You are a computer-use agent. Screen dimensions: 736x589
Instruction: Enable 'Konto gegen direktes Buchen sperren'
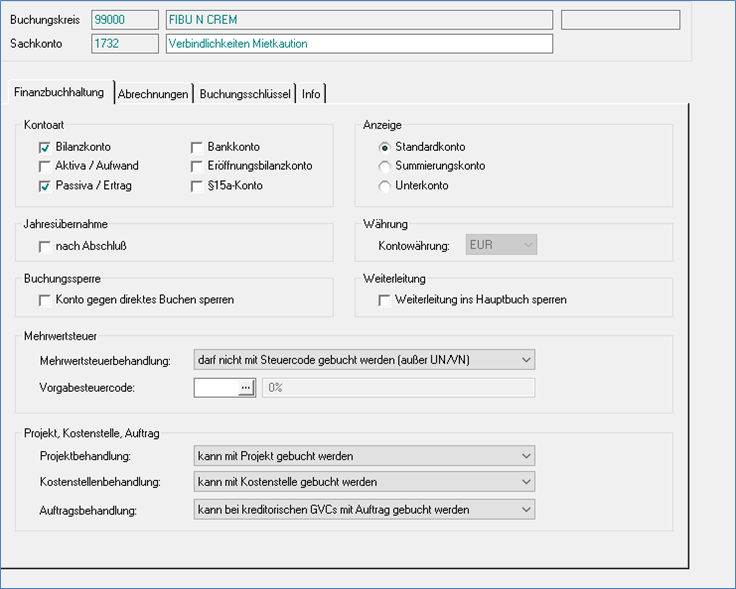click(x=44, y=300)
